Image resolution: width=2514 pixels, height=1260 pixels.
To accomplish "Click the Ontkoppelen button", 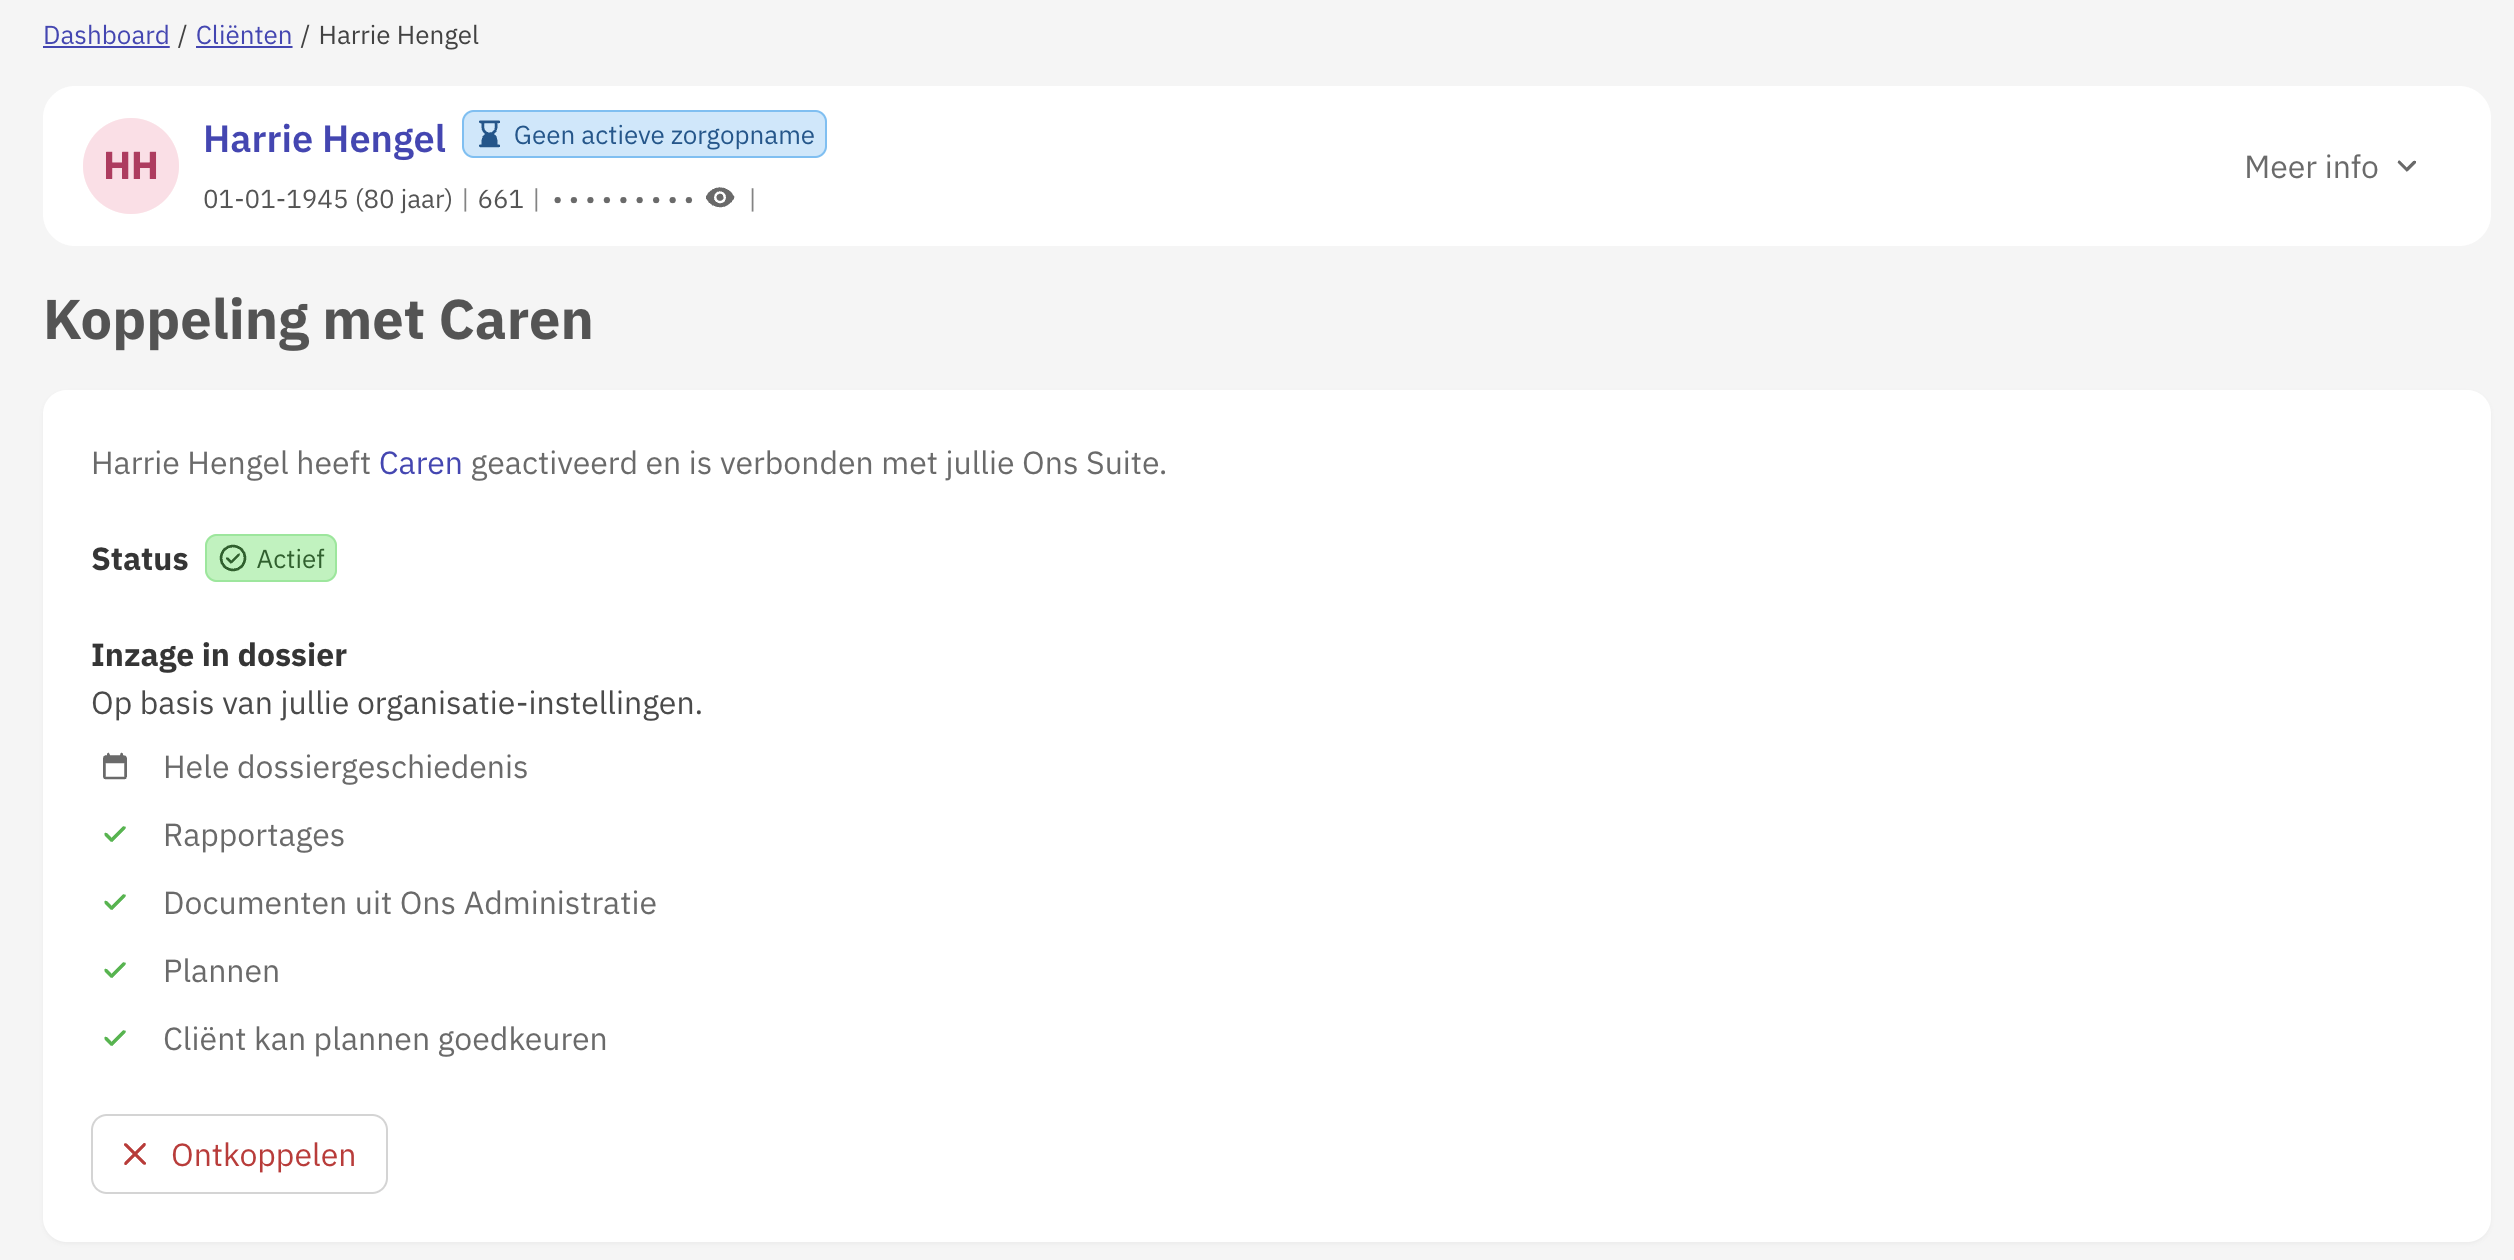I will pos(239,1154).
